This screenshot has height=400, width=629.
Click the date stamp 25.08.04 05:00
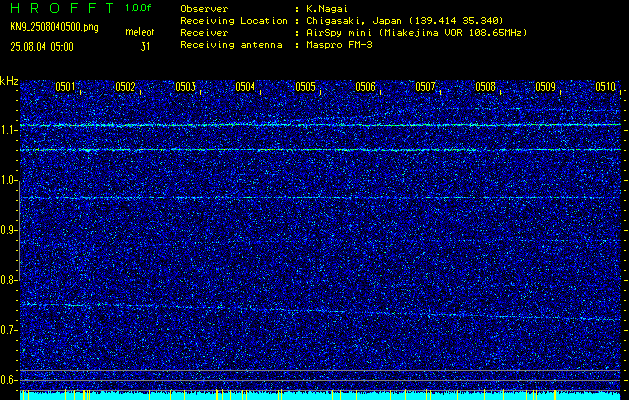coord(42,47)
